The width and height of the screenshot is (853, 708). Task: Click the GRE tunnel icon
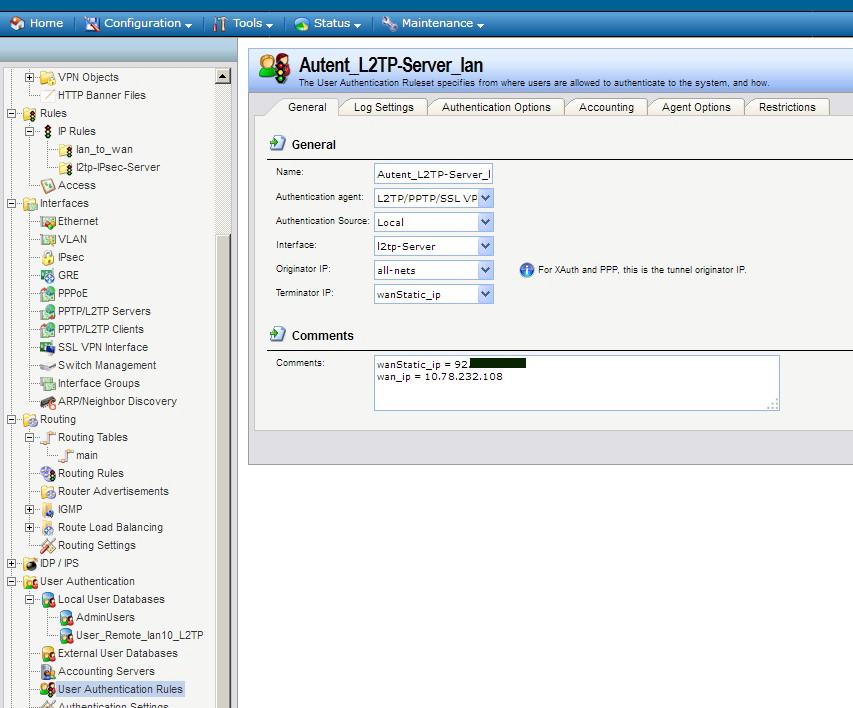point(48,275)
